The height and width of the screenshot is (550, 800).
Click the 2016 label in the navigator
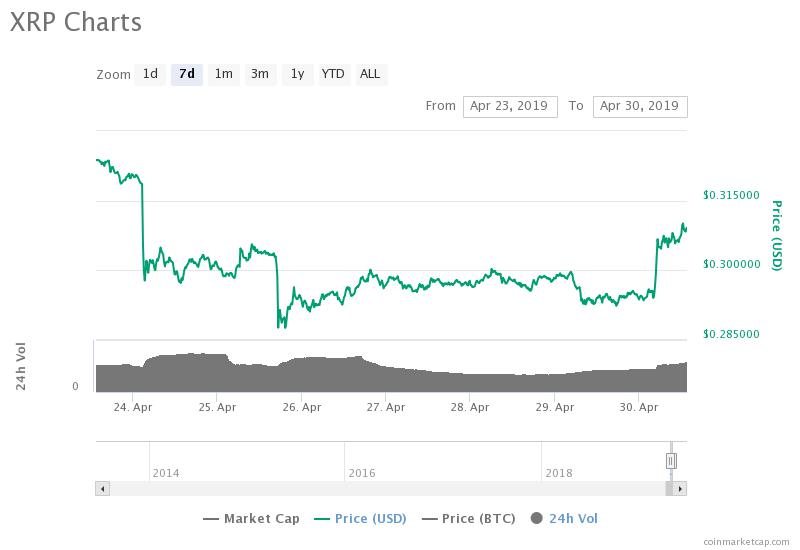(x=362, y=473)
